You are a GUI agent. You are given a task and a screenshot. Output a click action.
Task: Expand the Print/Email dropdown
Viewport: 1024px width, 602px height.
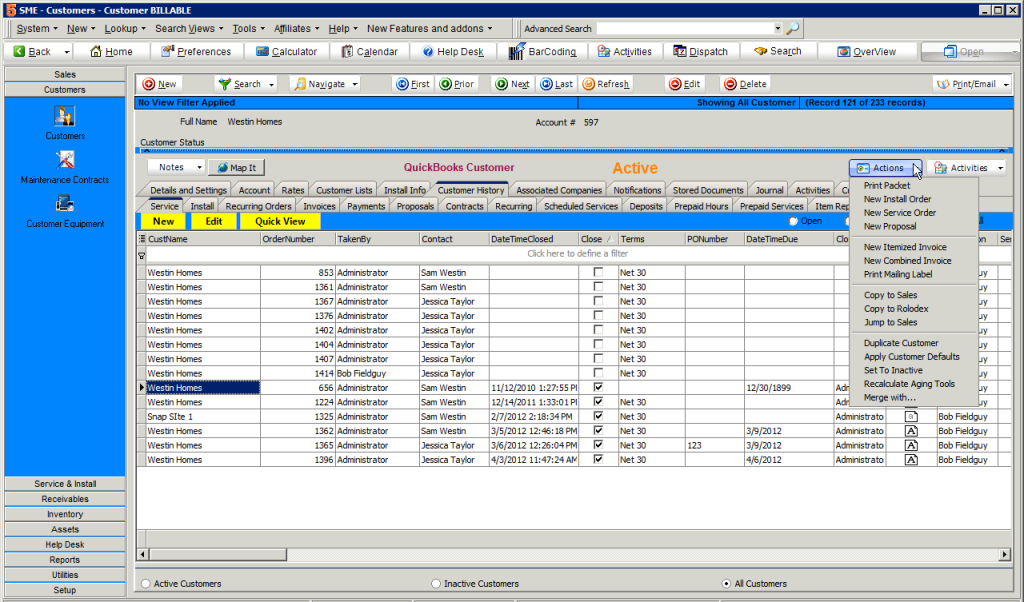coord(1005,85)
